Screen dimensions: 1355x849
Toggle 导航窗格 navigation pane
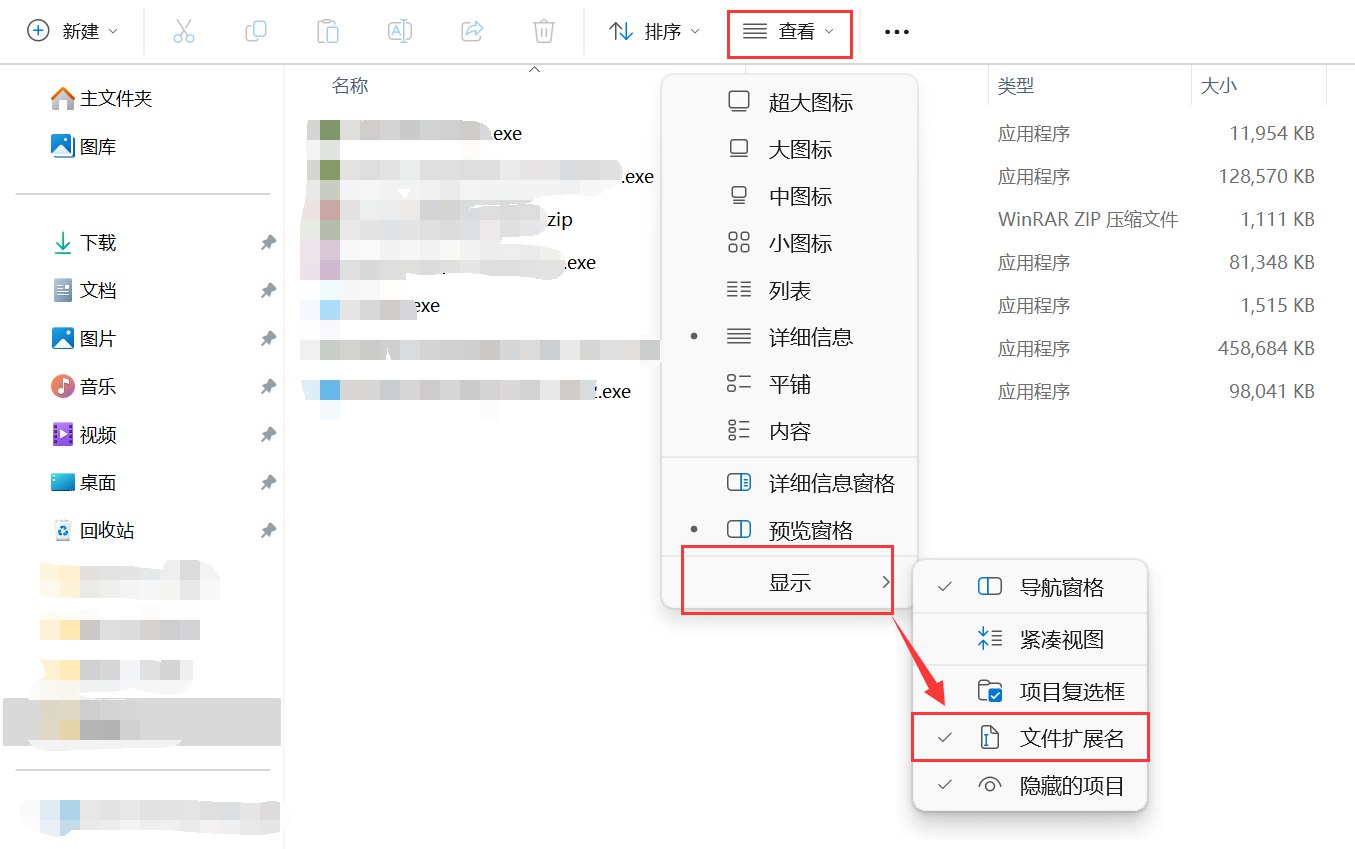(x=1030, y=587)
